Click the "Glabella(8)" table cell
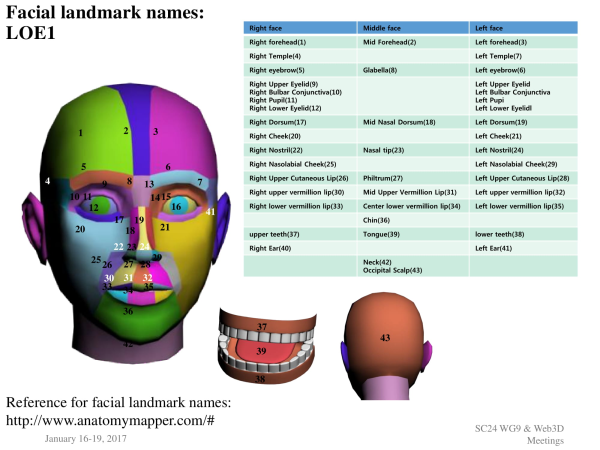This screenshot has height=450, width=600. pos(379,70)
